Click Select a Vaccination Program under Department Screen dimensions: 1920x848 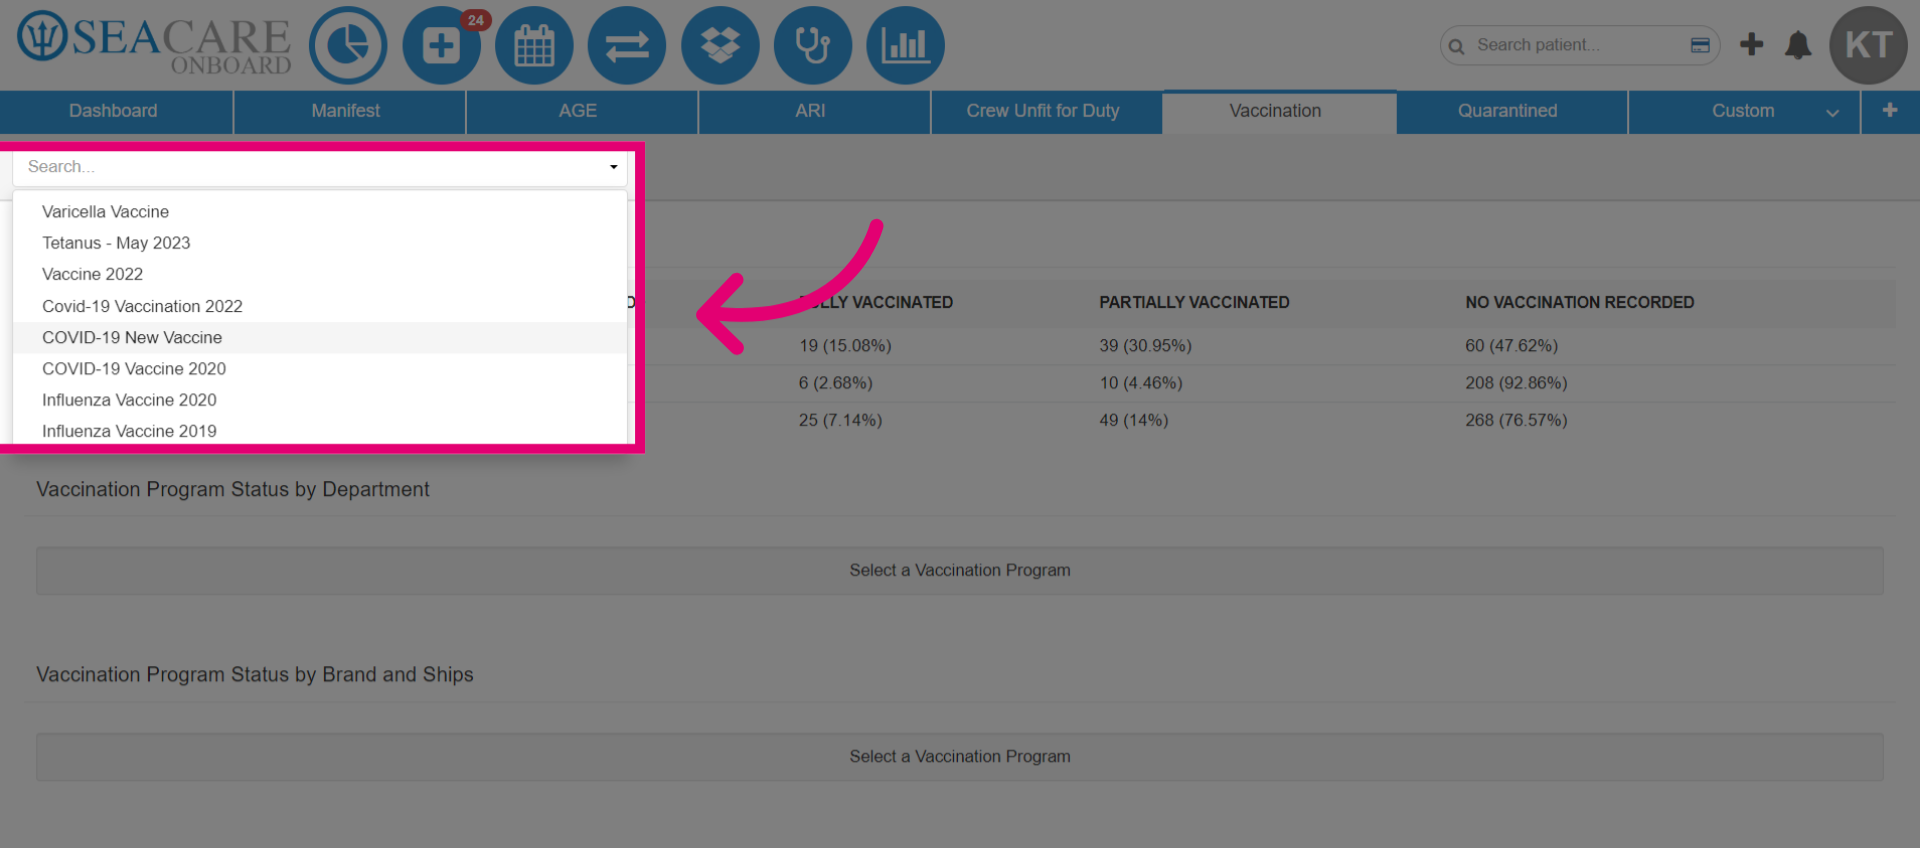click(960, 570)
